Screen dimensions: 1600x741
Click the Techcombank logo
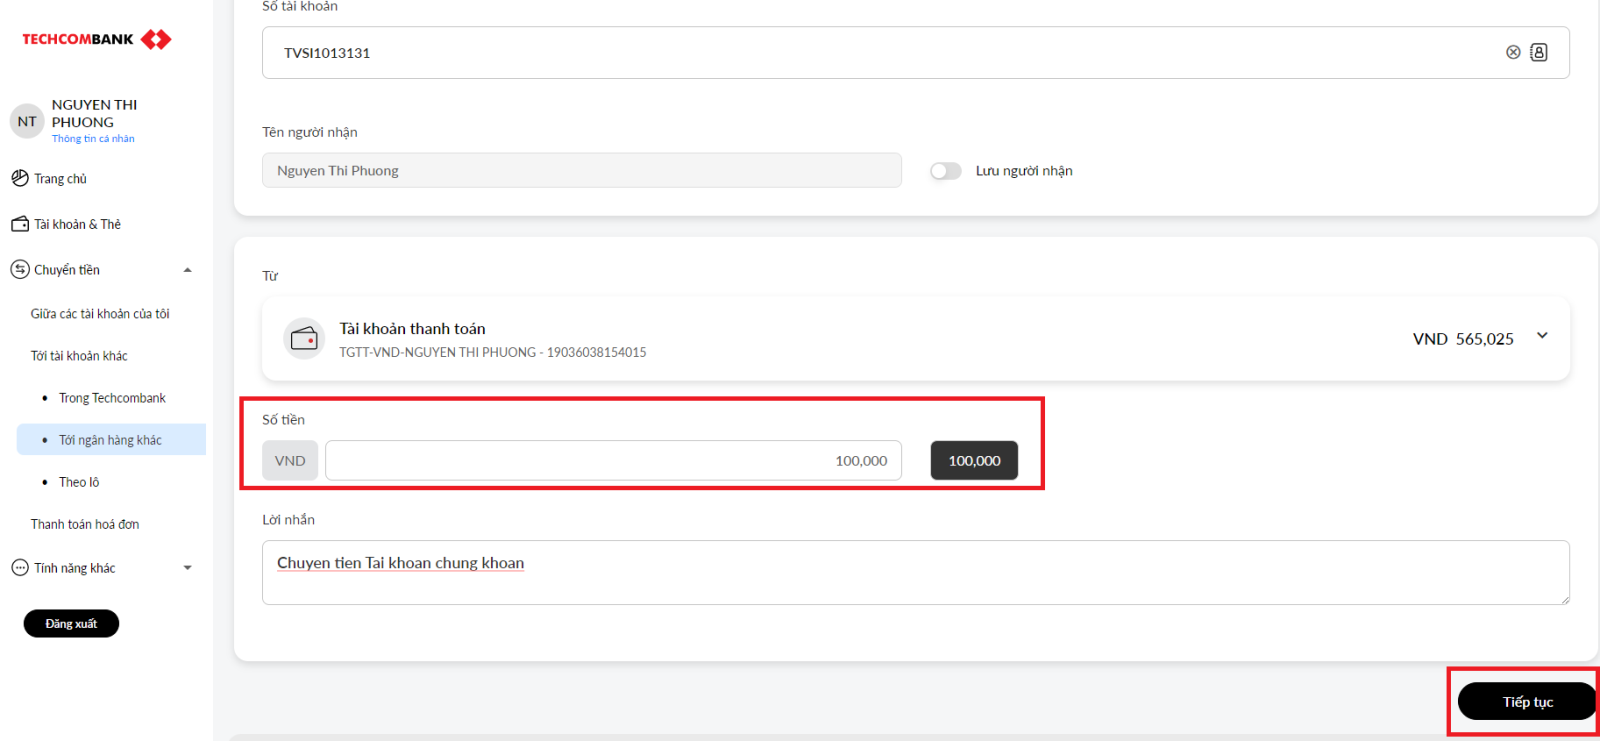point(96,39)
